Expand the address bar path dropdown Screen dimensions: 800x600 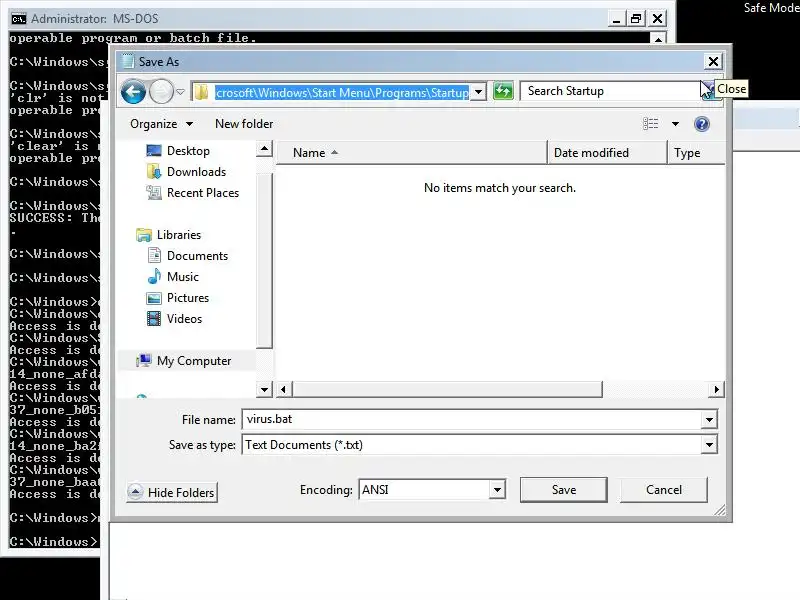pyautogui.click(x=478, y=92)
